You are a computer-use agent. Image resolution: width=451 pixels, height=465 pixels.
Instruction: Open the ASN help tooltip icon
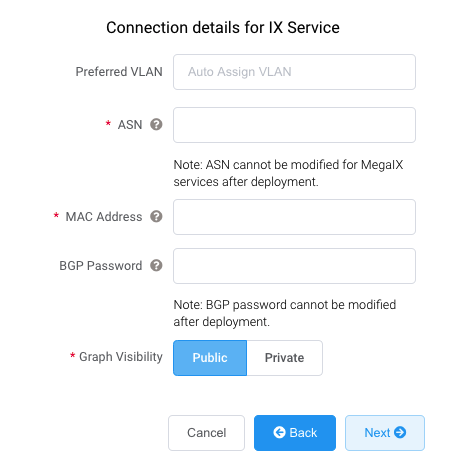tap(156, 125)
